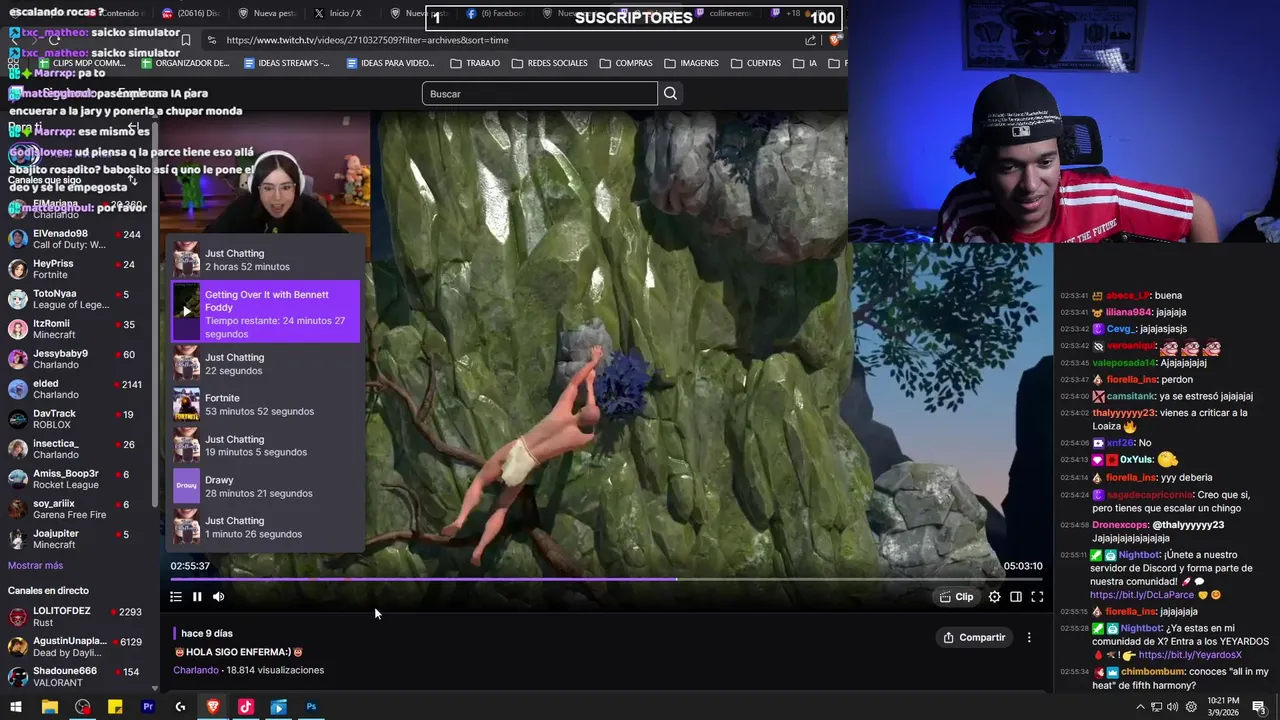Open HeyPriss channel in sidebar
The image size is (1280, 720).
[78, 269]
